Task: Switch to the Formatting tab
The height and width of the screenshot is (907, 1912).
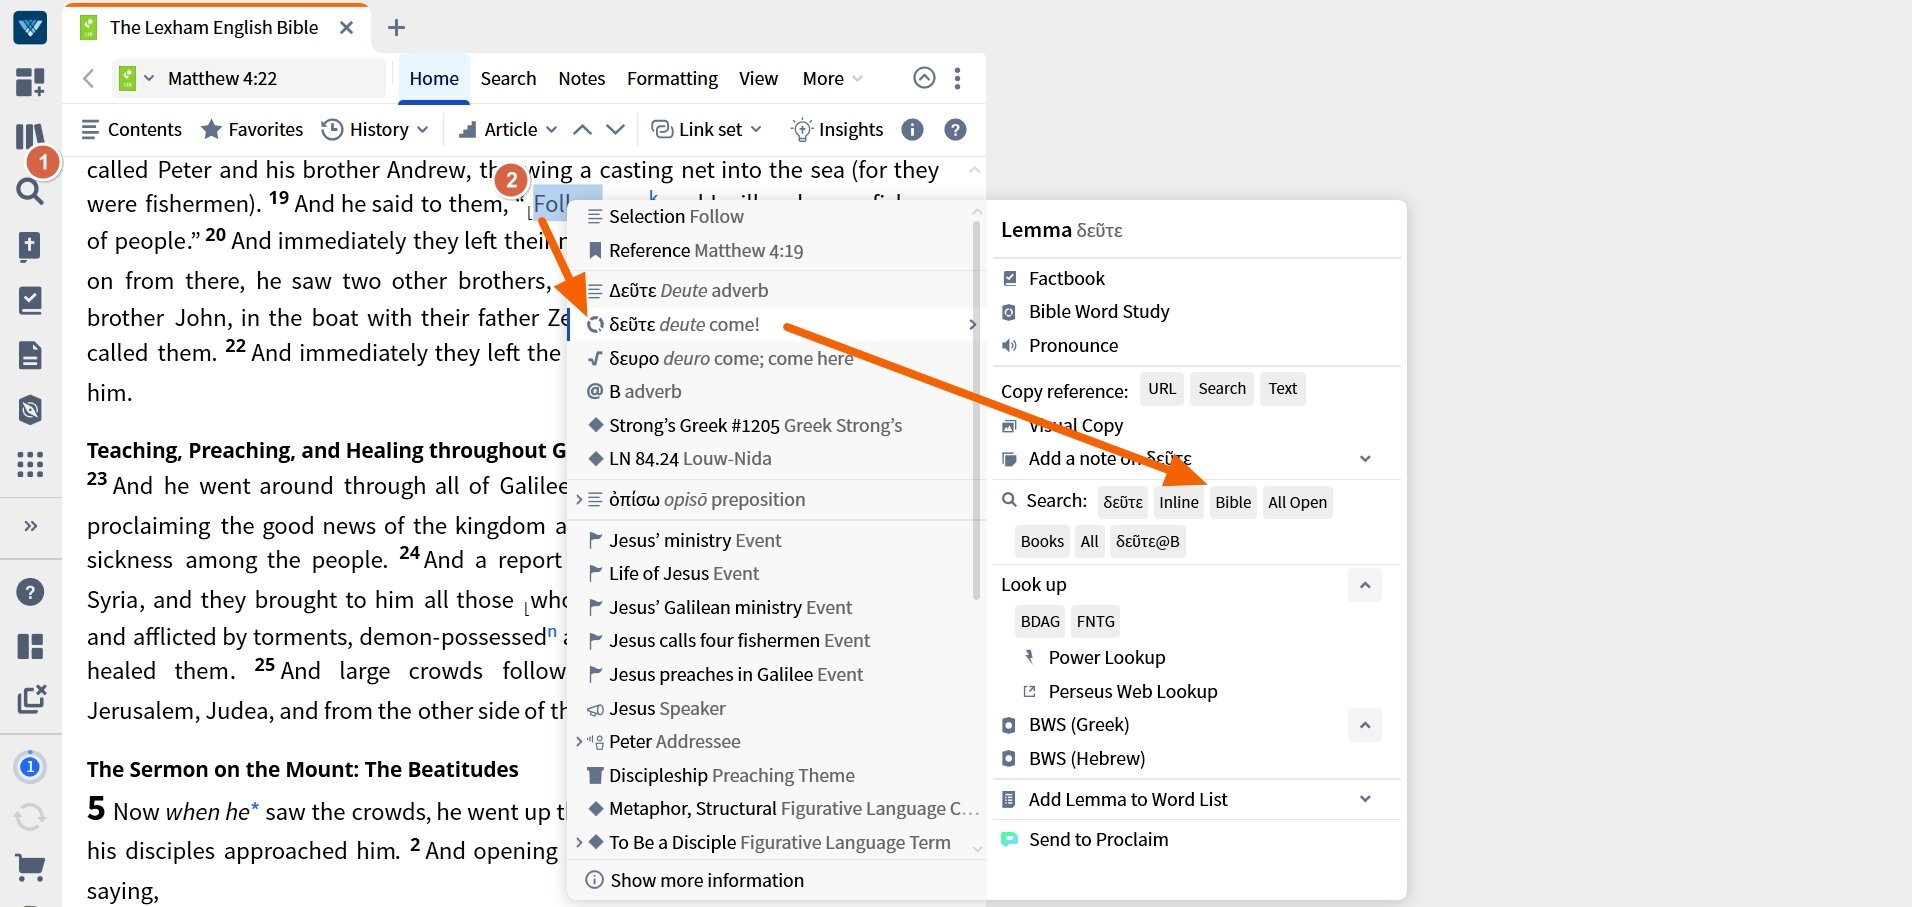Action: click(672, 78)
